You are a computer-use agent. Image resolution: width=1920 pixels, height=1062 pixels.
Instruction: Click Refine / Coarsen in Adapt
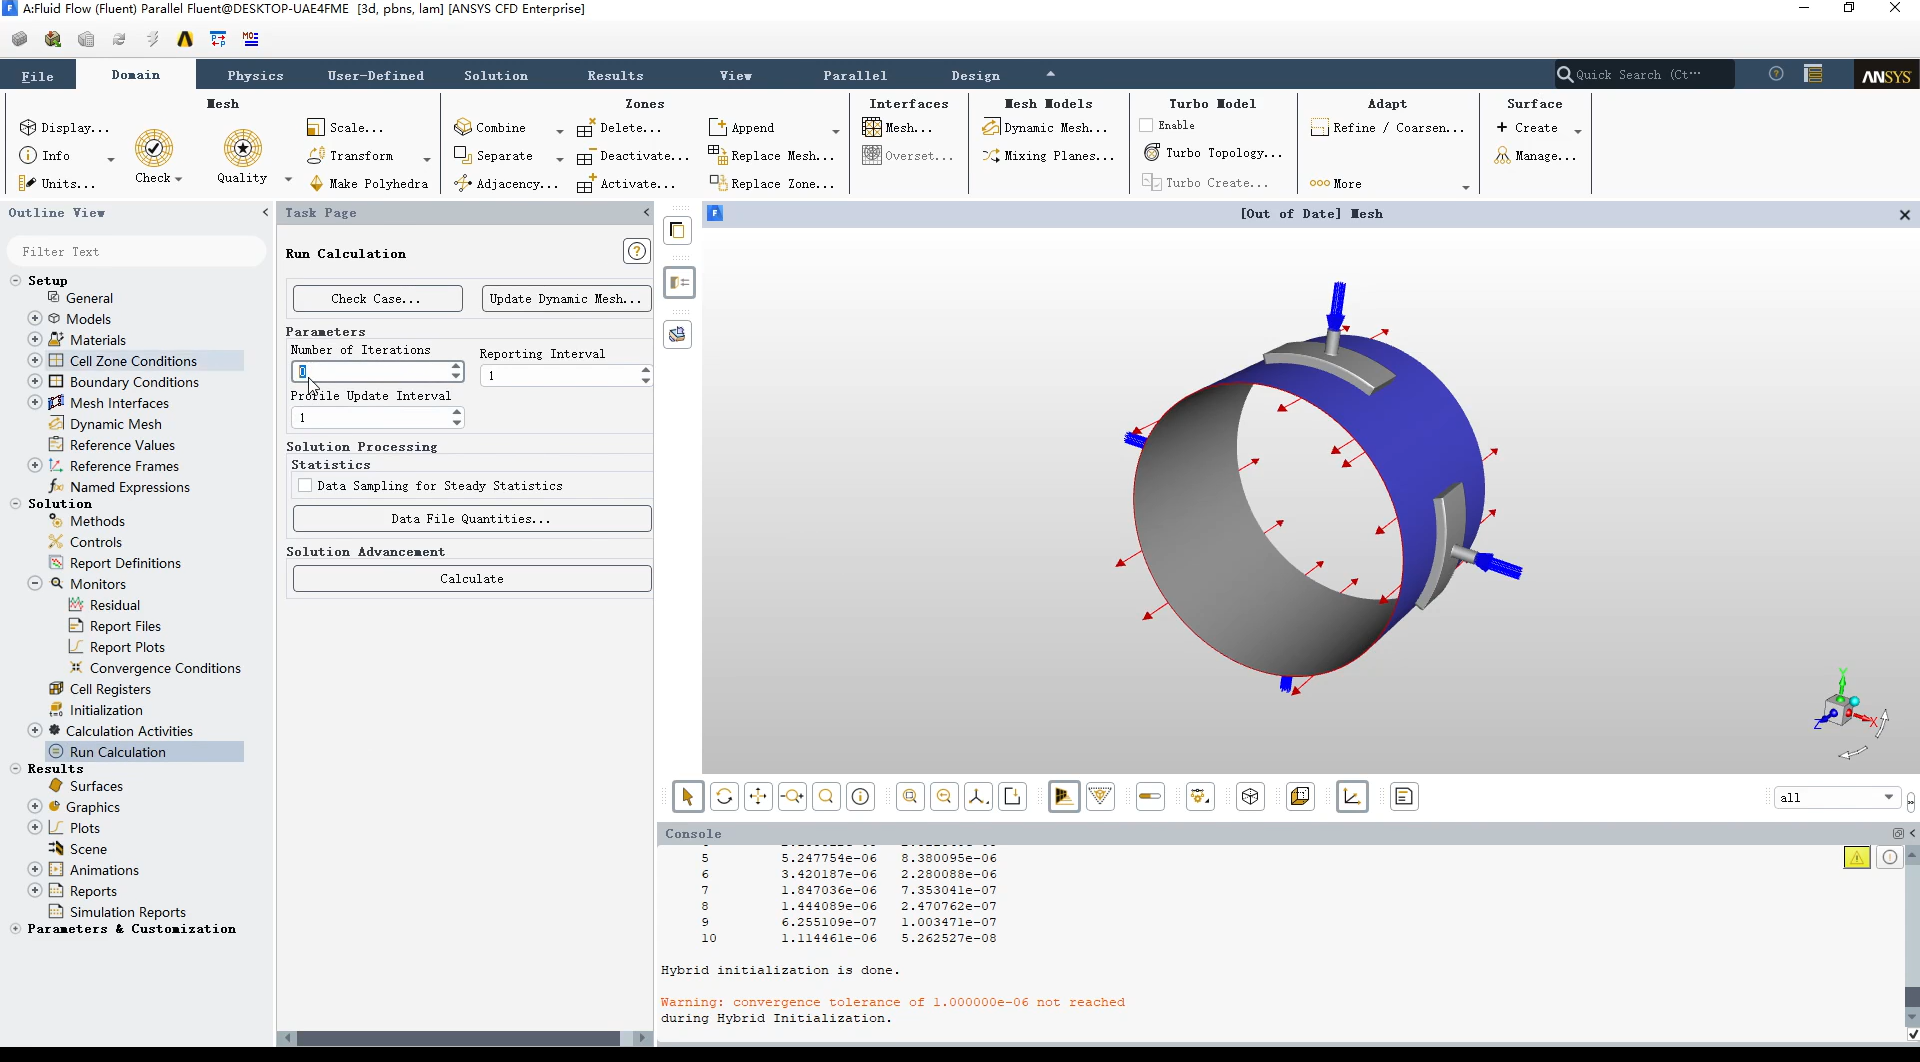coord(1388,128)
